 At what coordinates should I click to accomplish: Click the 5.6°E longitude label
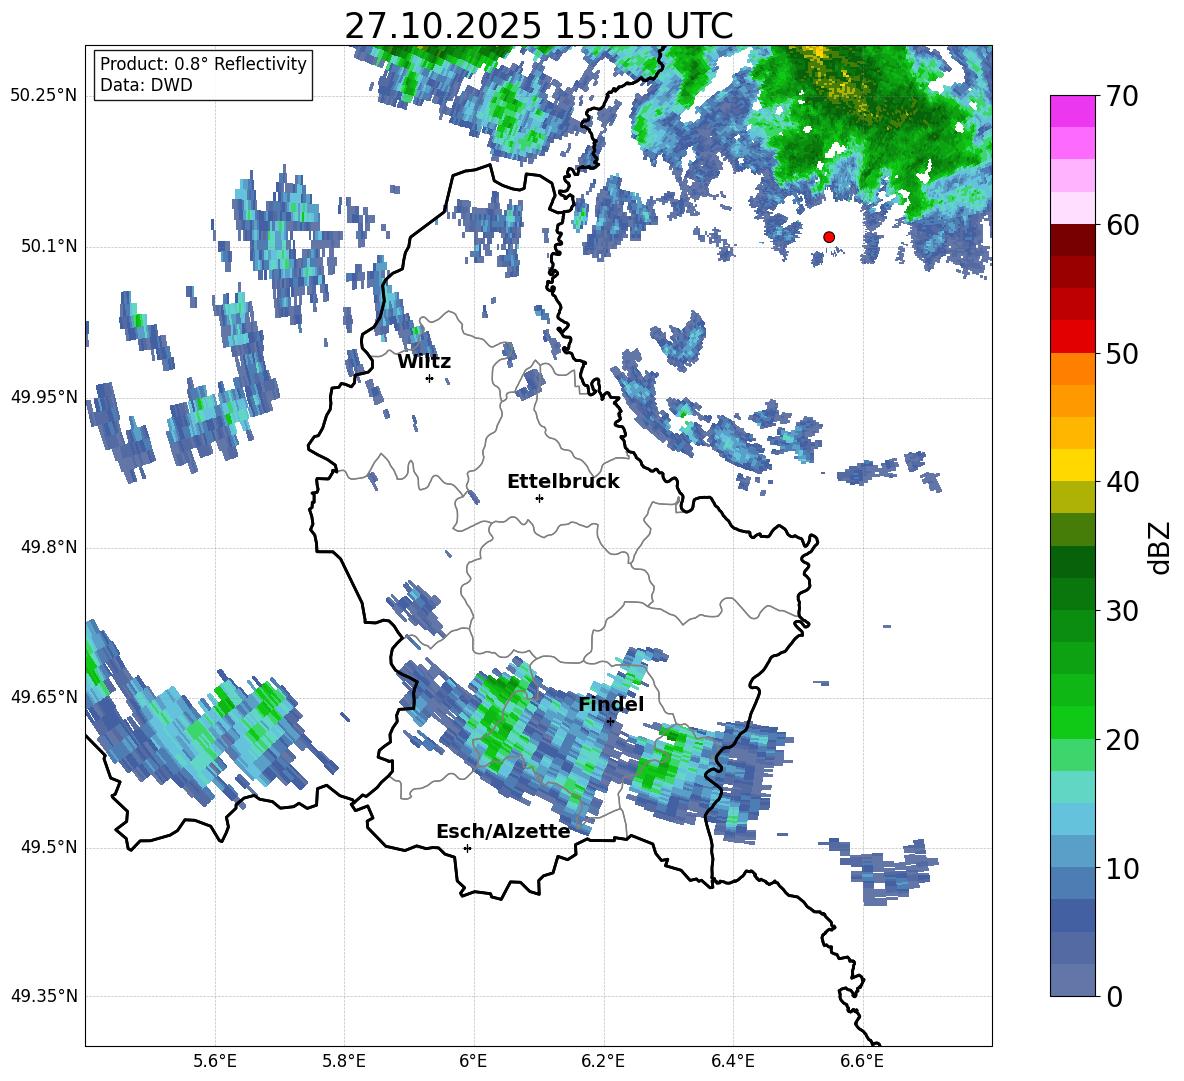coord(215,1061)
